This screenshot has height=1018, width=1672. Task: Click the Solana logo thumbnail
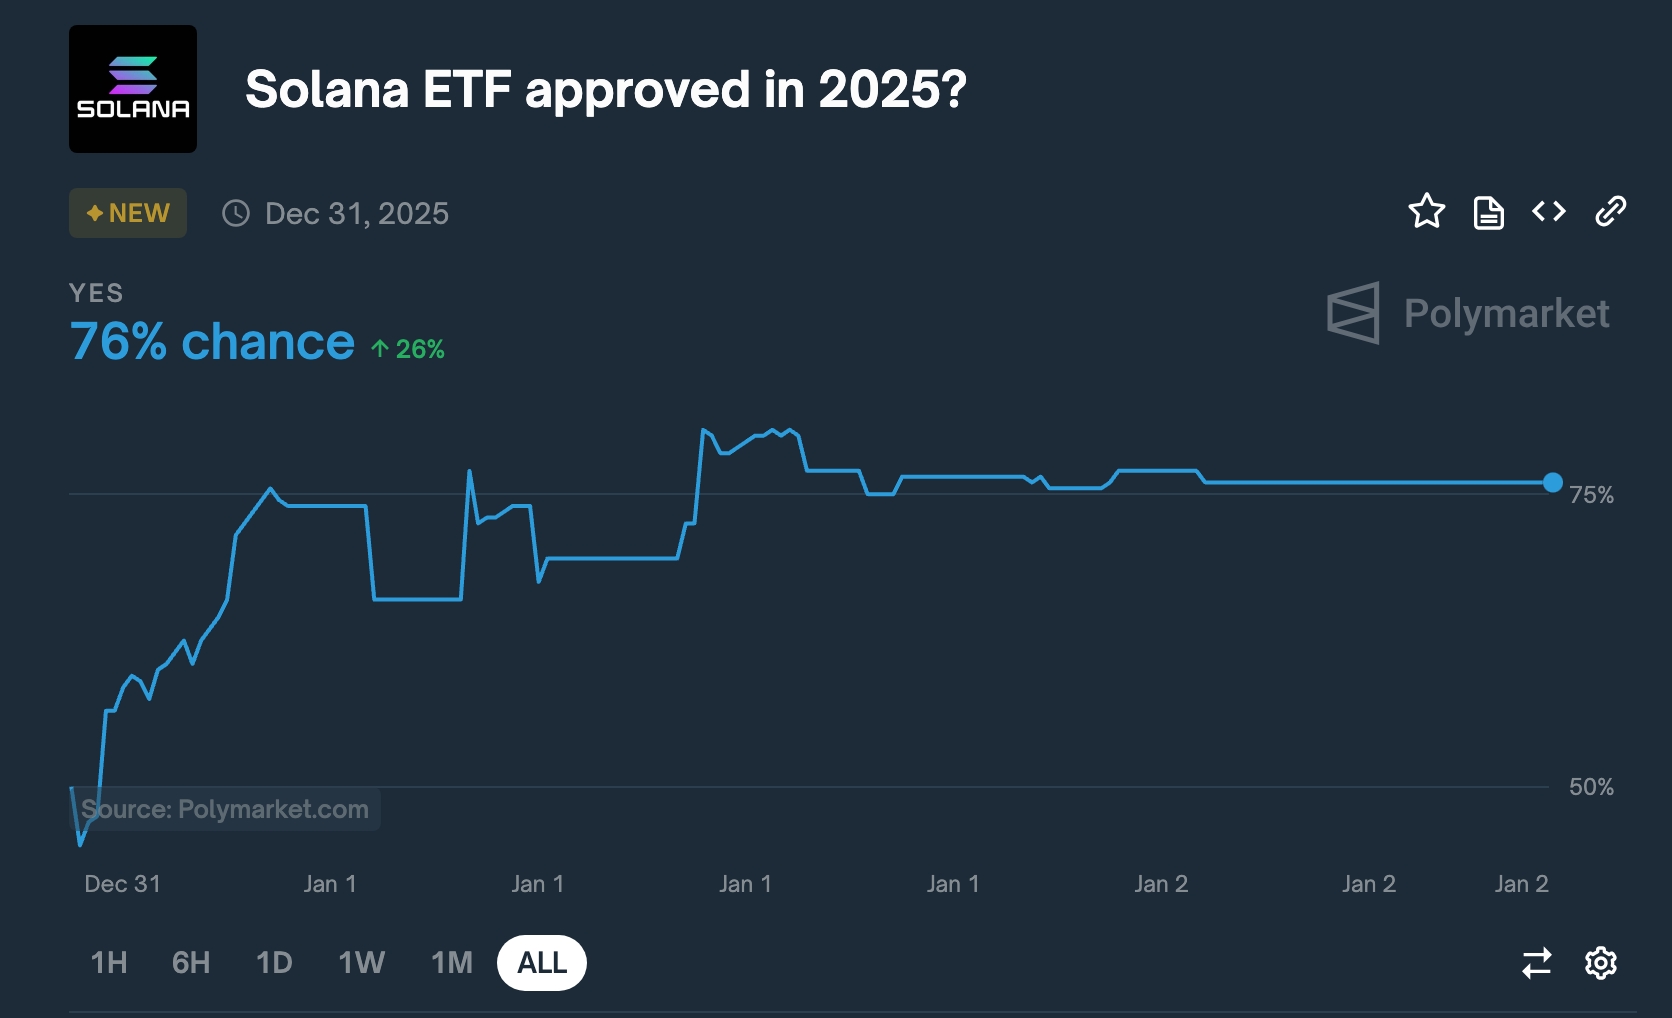[x=132, y=89]
